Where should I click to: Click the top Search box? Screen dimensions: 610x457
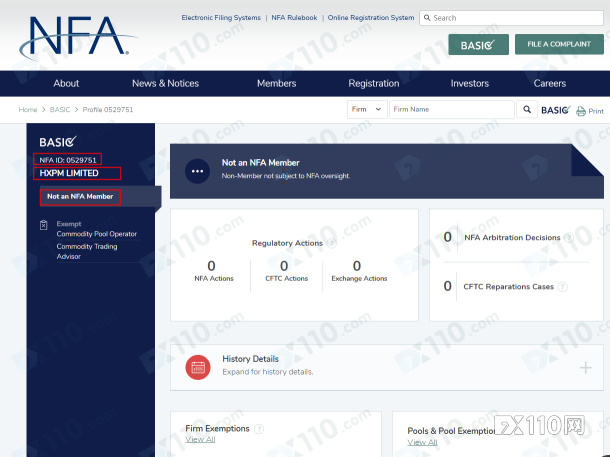coord(515,18)
